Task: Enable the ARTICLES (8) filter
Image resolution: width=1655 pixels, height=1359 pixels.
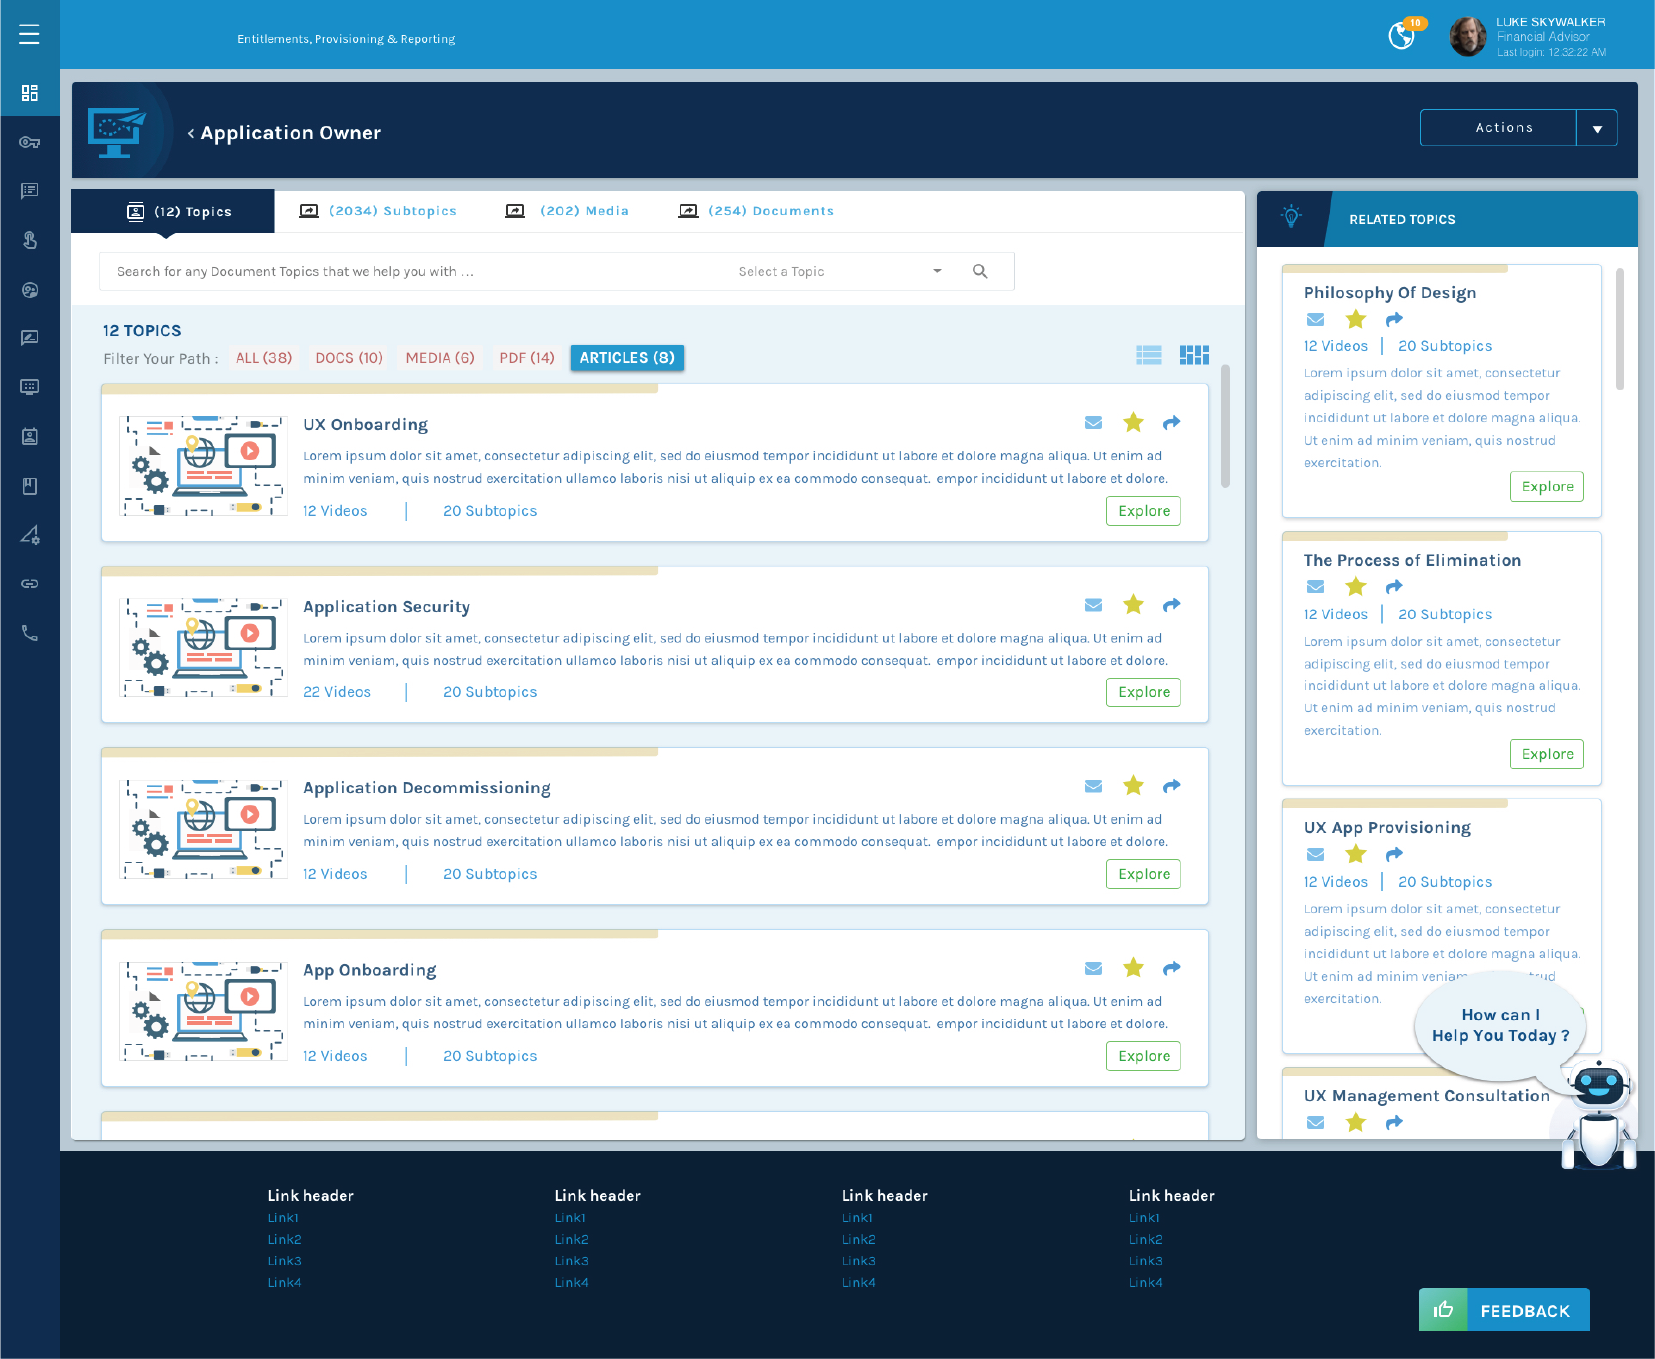Action: click(x=627, y=357)
